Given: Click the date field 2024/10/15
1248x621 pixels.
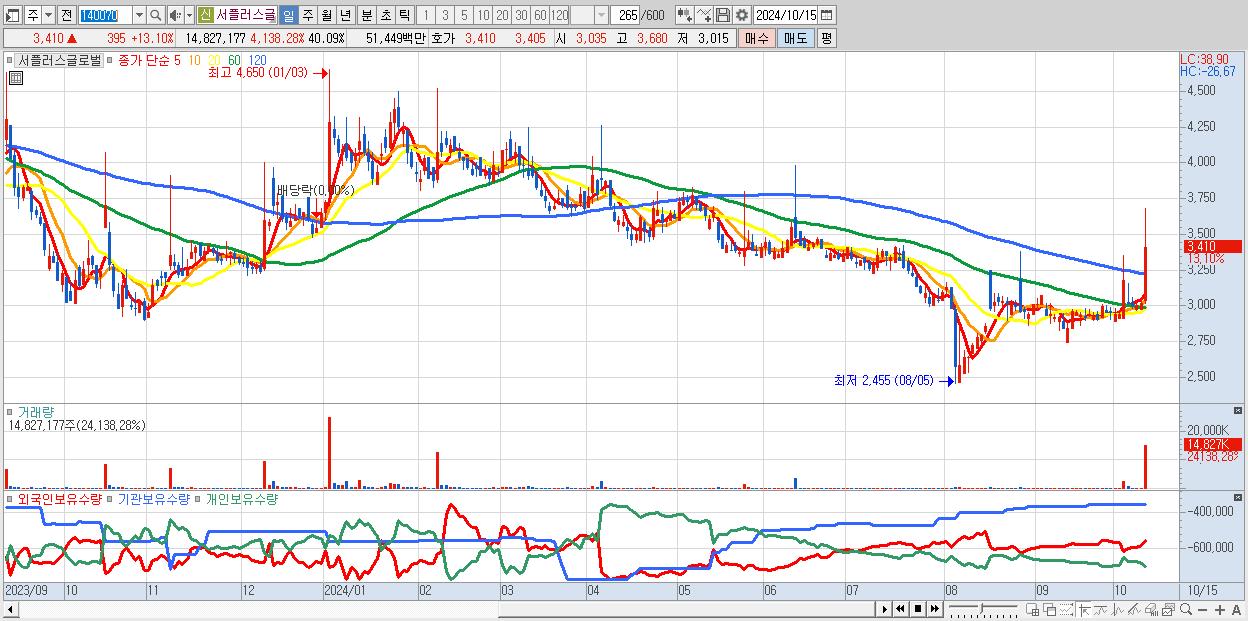Looking at the screenshot, I should (786, 15).
